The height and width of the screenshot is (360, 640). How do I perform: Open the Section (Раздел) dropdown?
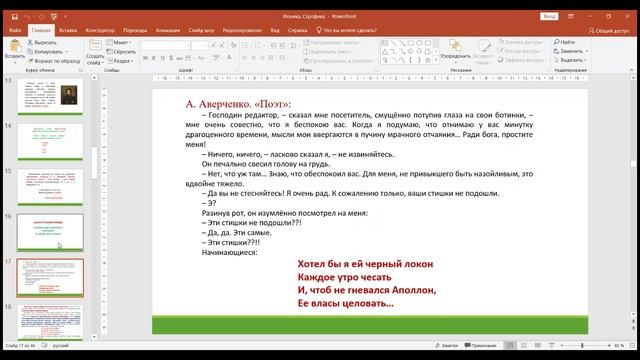120,61
